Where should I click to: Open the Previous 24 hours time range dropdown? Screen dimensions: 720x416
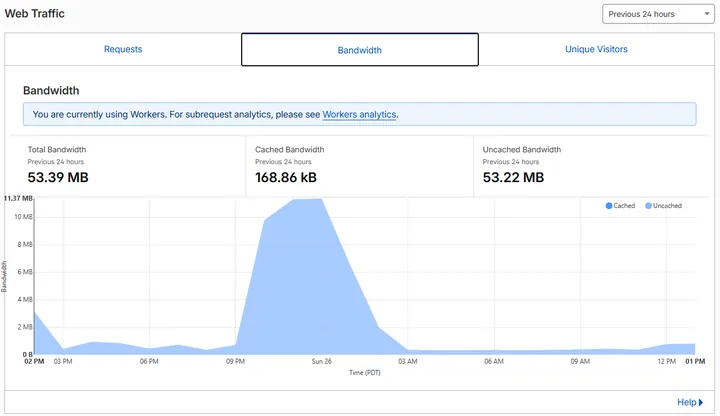coord(658,14)
